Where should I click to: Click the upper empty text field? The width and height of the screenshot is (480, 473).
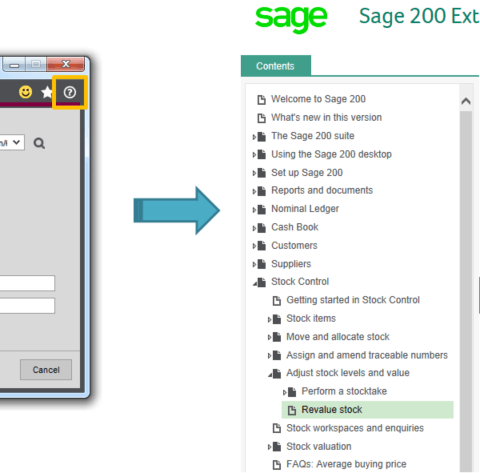[x=27, y=283]
